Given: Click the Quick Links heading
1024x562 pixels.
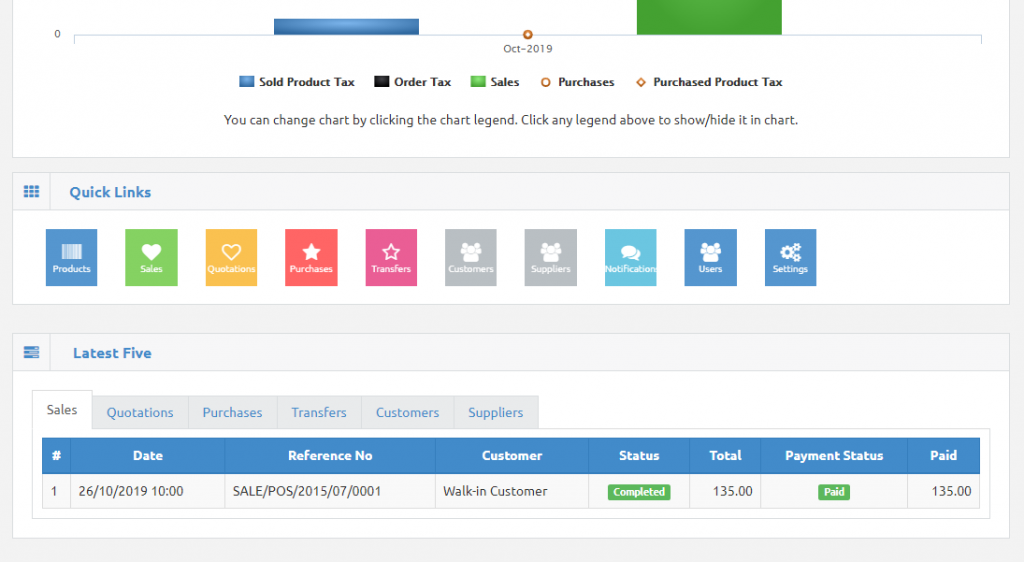Looking at the screenshot, I should (x=110, y=192).
